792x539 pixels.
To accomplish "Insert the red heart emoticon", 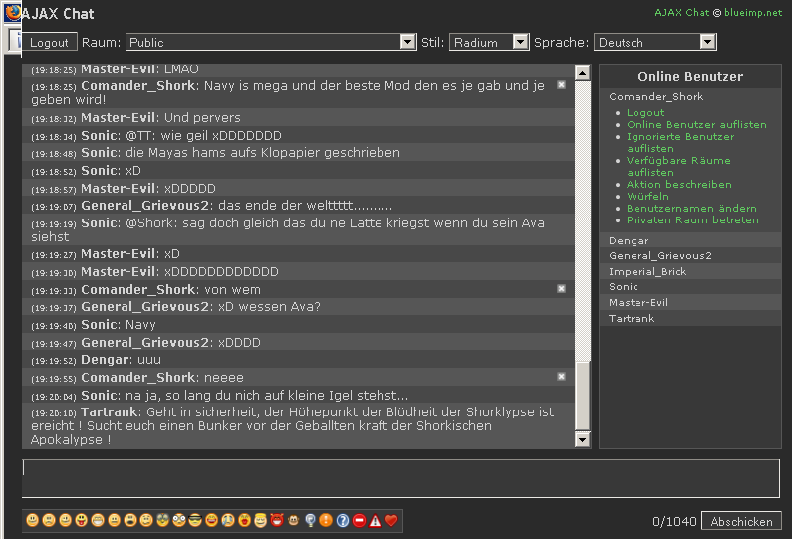I will coord(391,520).
